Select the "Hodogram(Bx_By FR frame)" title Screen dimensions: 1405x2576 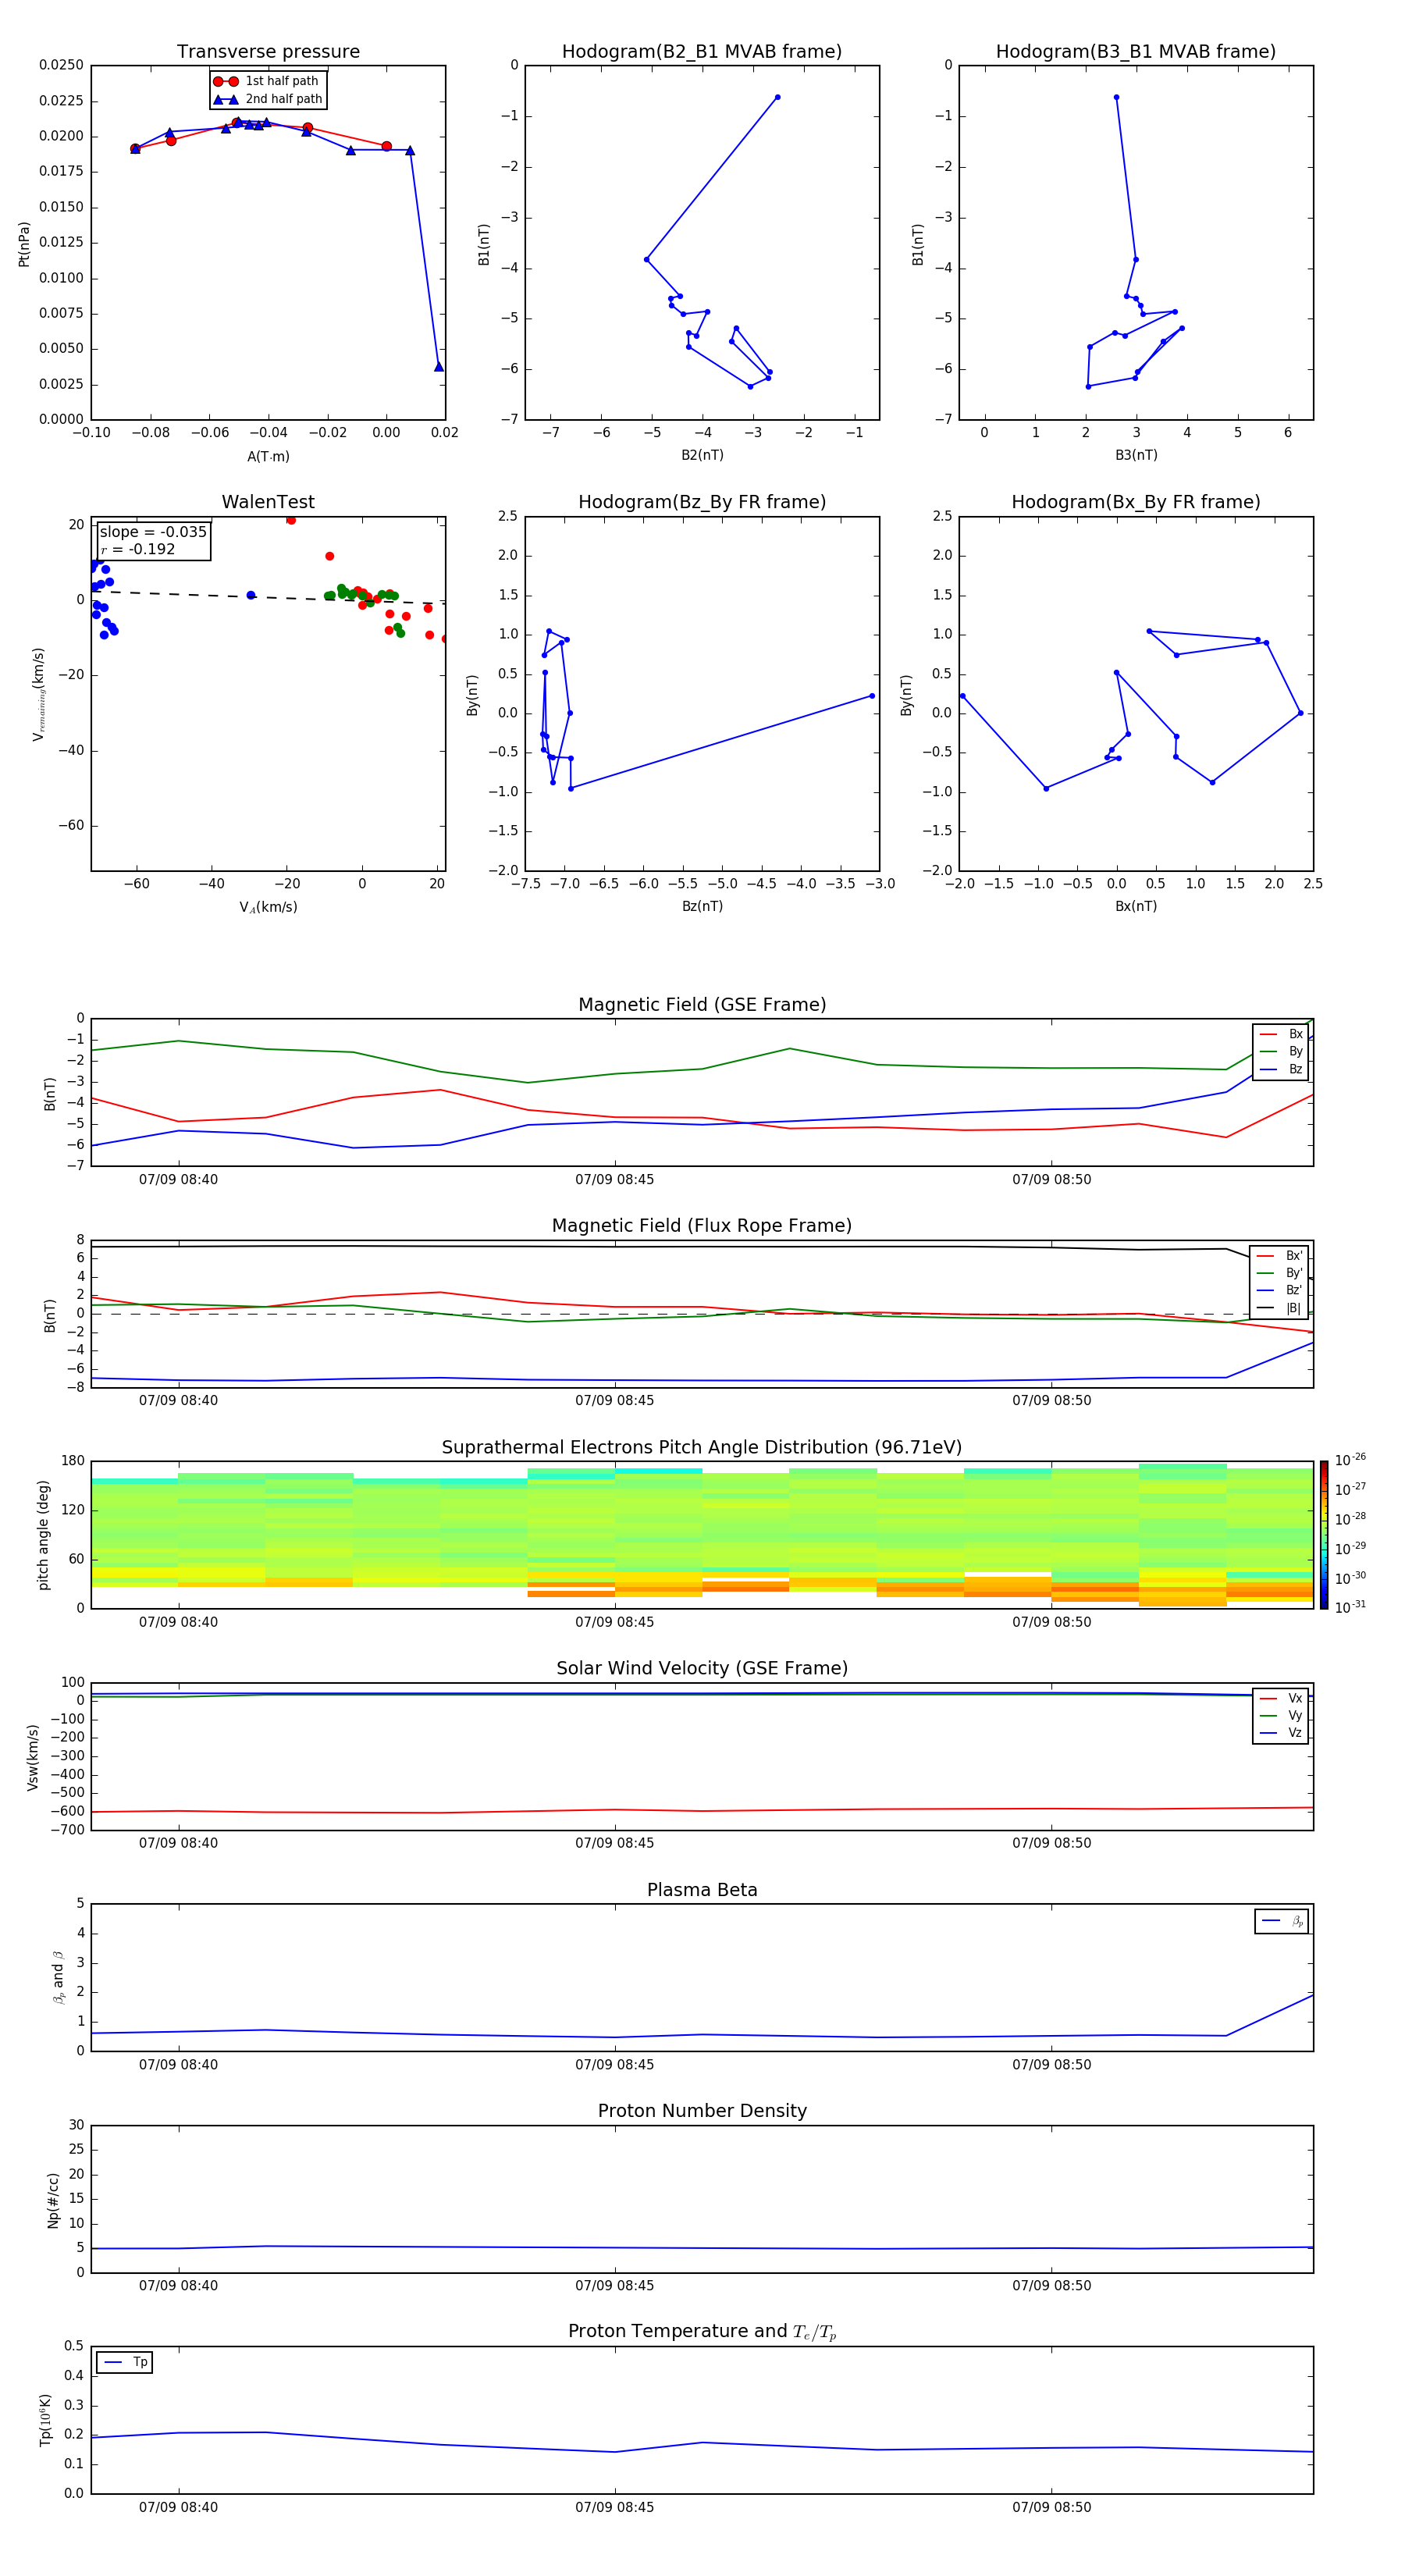(1136, 502)
